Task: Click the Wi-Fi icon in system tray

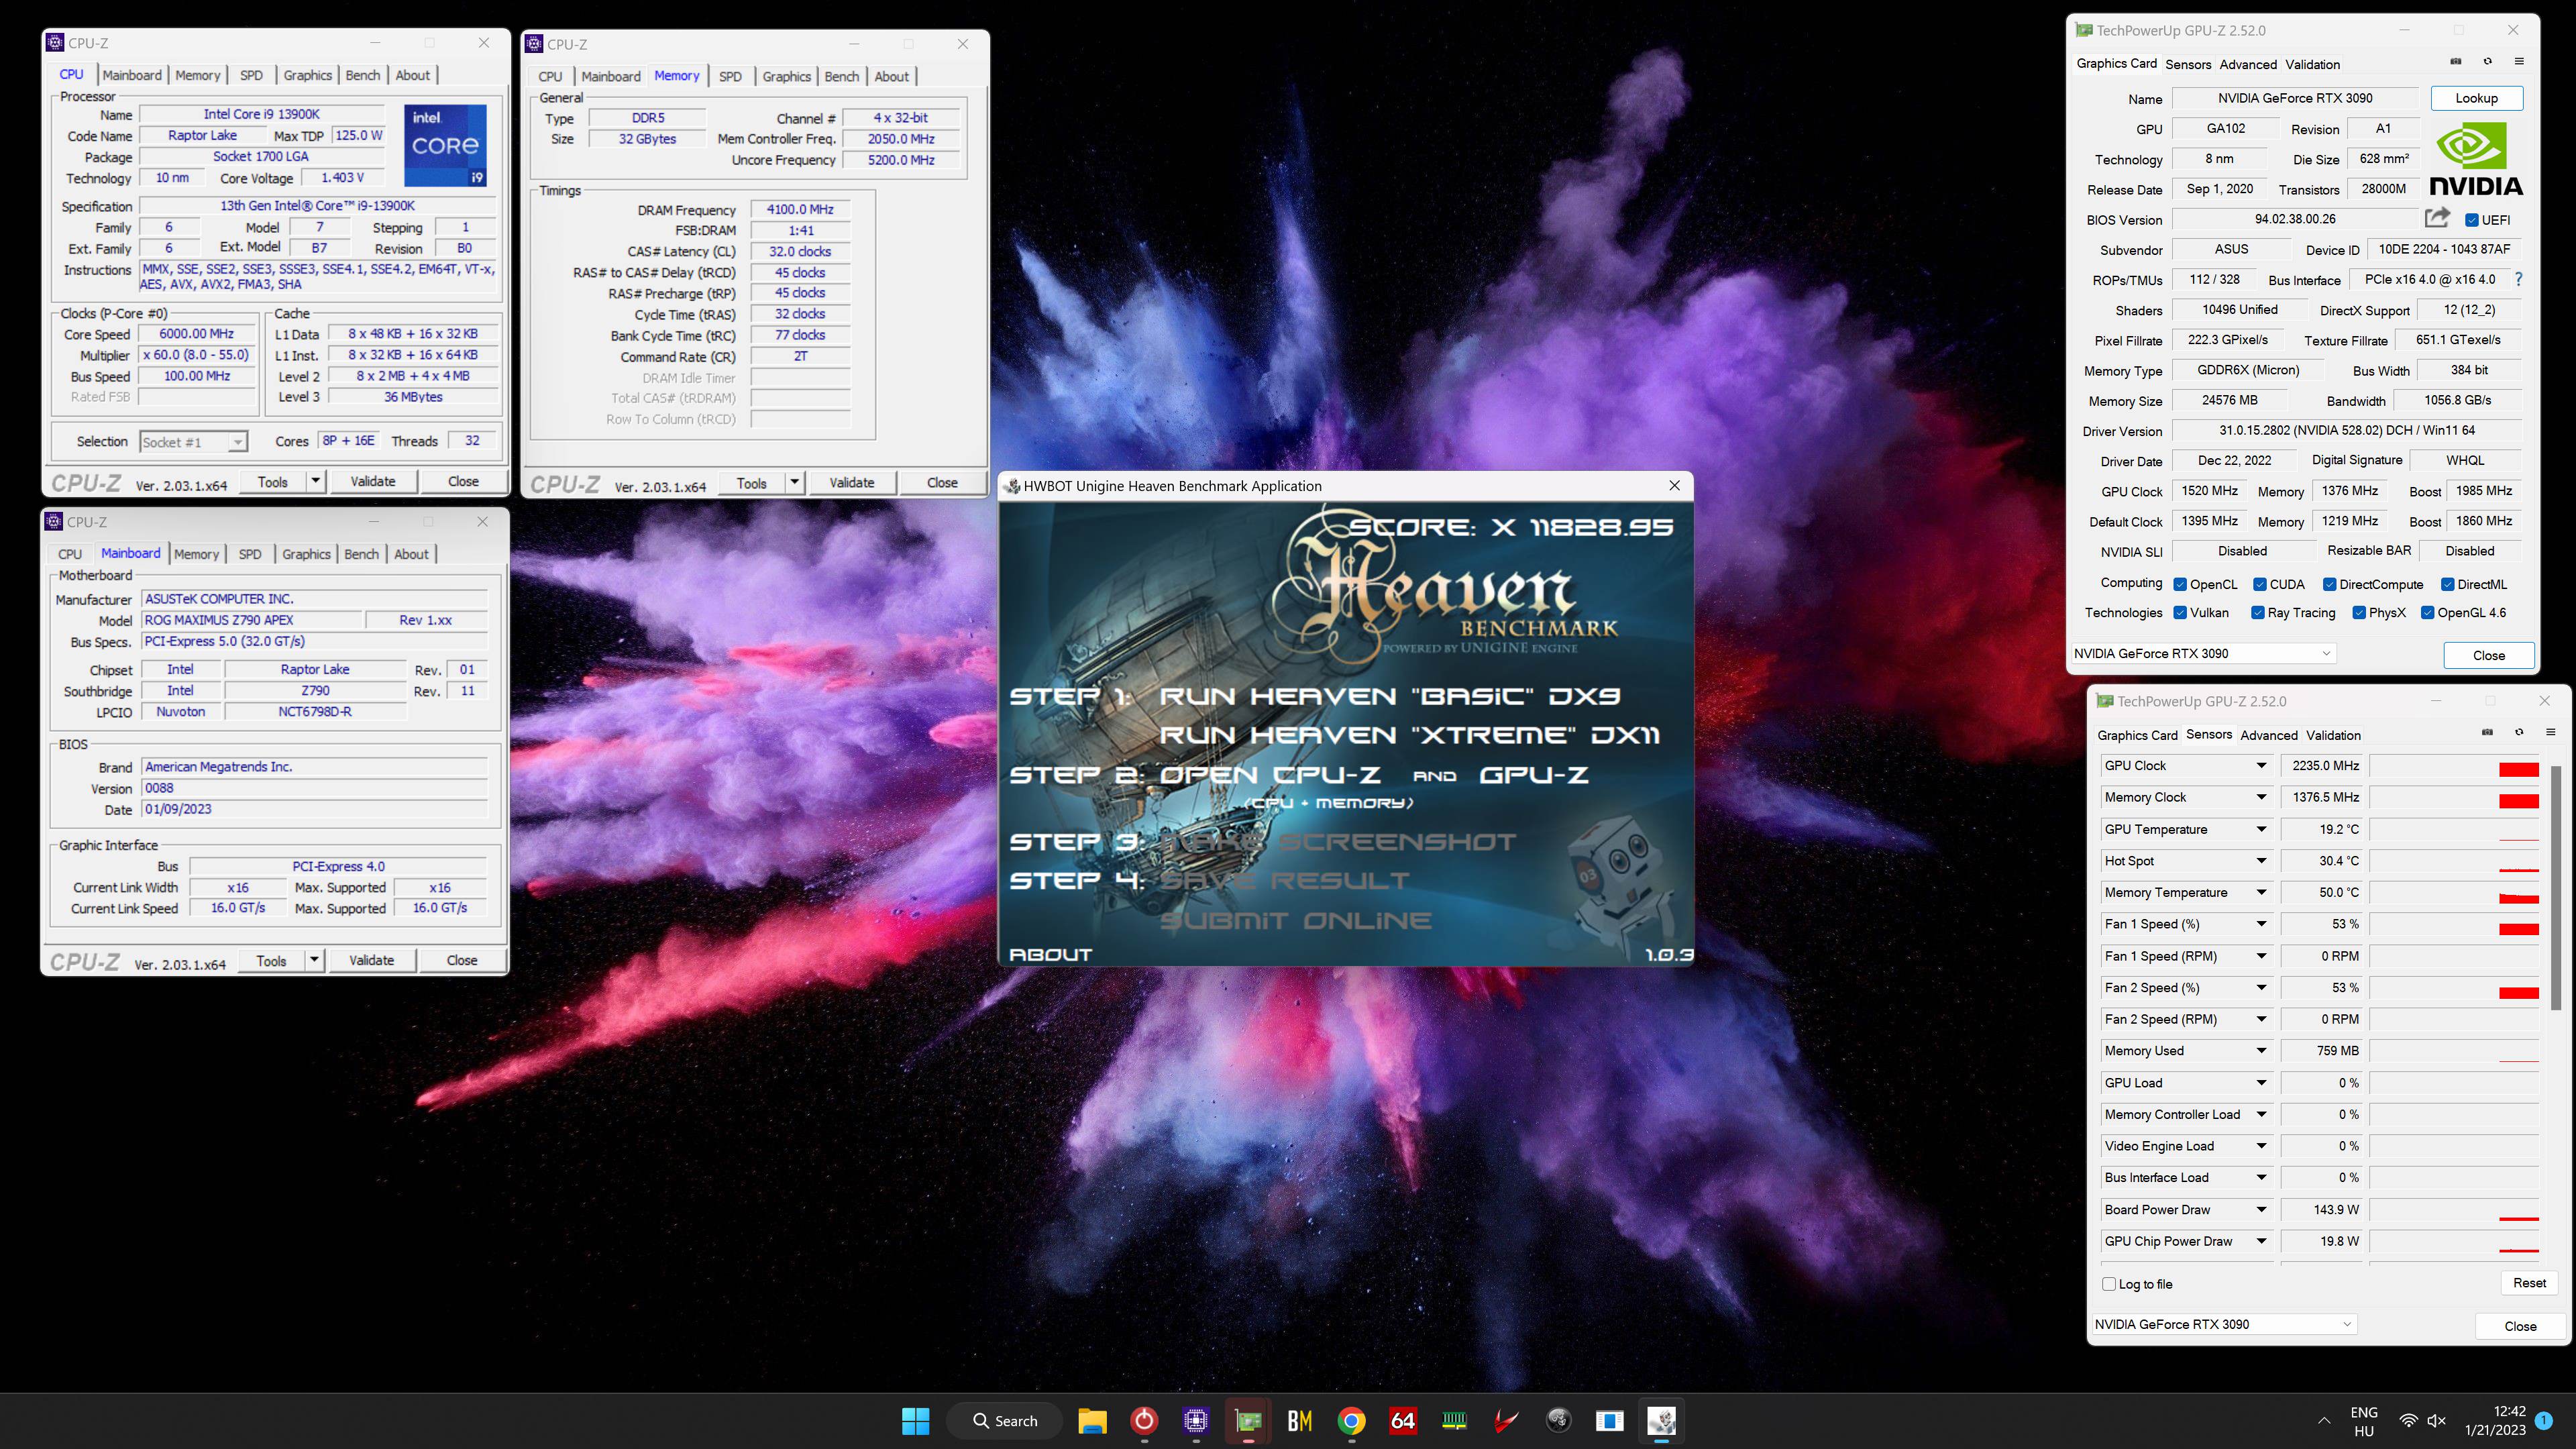Action: point(2409,1421)
